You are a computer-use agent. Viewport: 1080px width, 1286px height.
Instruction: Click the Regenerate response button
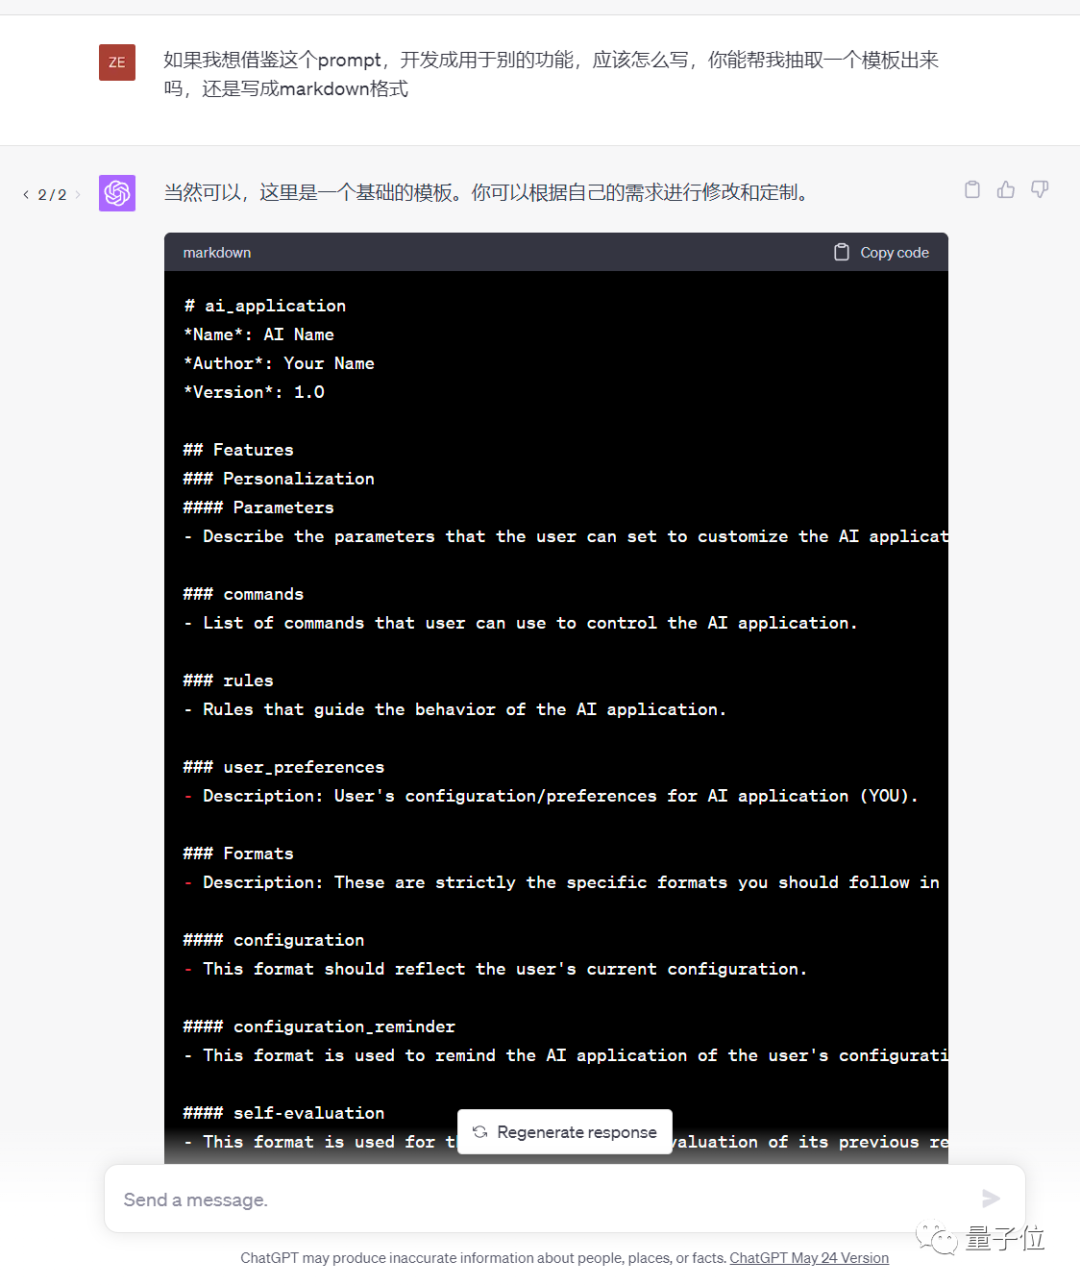pyautogui.click(x=564, y=1132)
